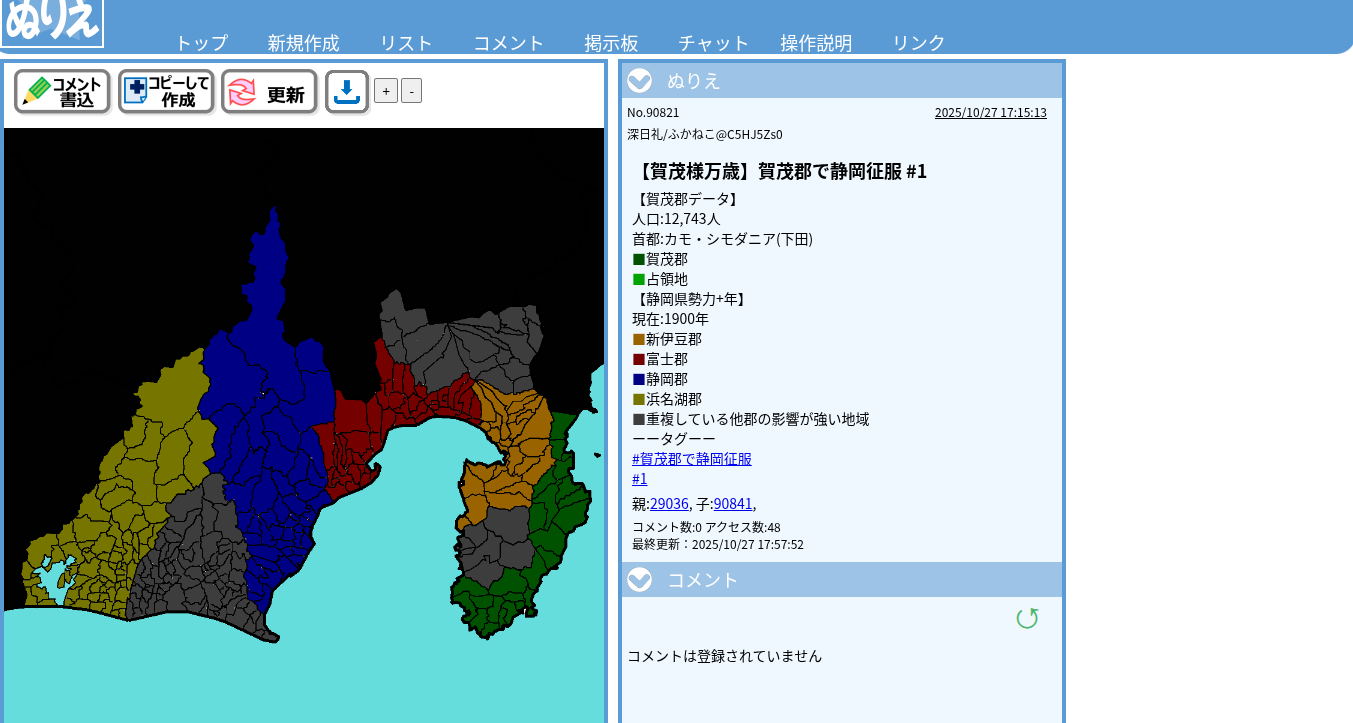Go to トップ in navigation

[x=202, y=43]
